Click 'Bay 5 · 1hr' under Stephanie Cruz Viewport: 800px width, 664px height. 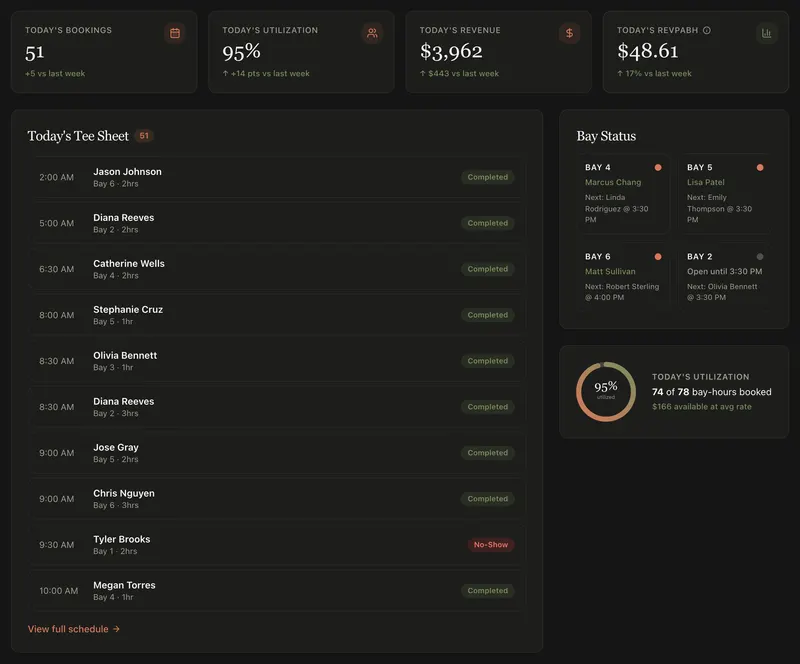pos(113,322)
